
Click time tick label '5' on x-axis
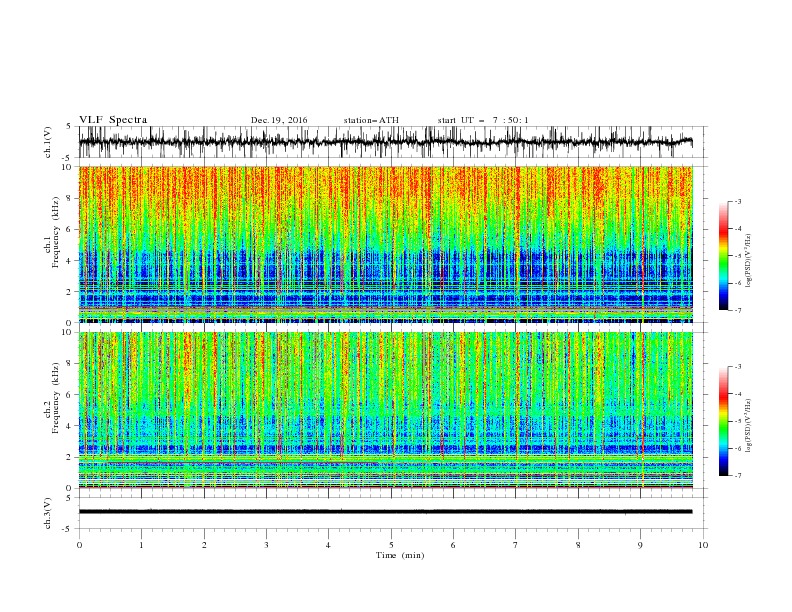click(x=391, y=545)
